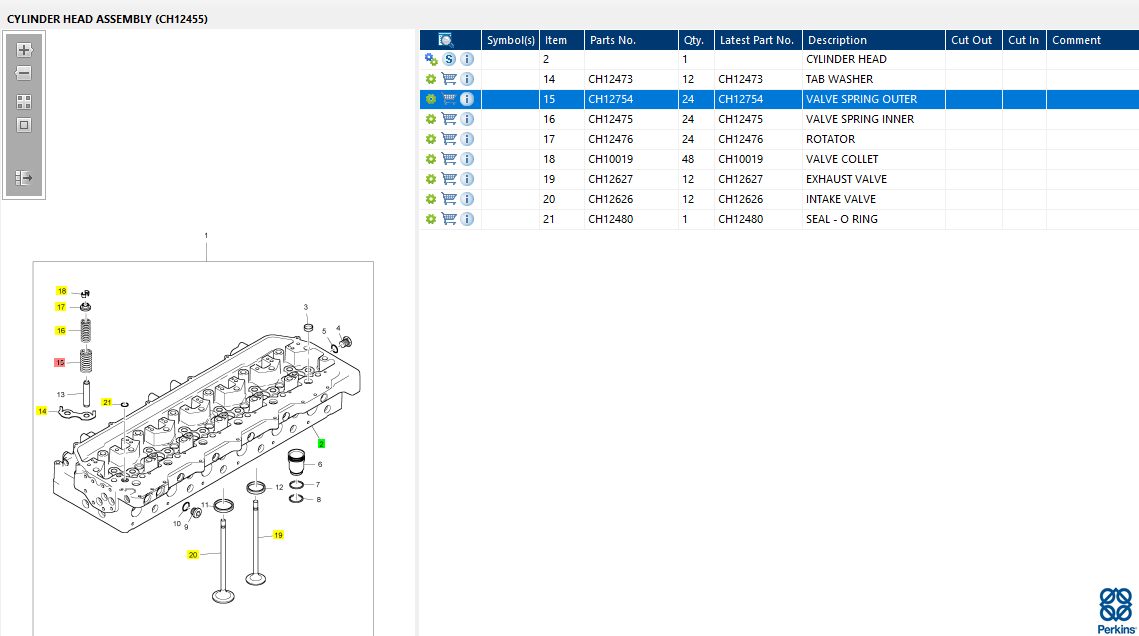Click the sub-assembly gears icon on CYLINDER HEAD row
This screenshot has height=636, width=1139.
pos(431,60)
